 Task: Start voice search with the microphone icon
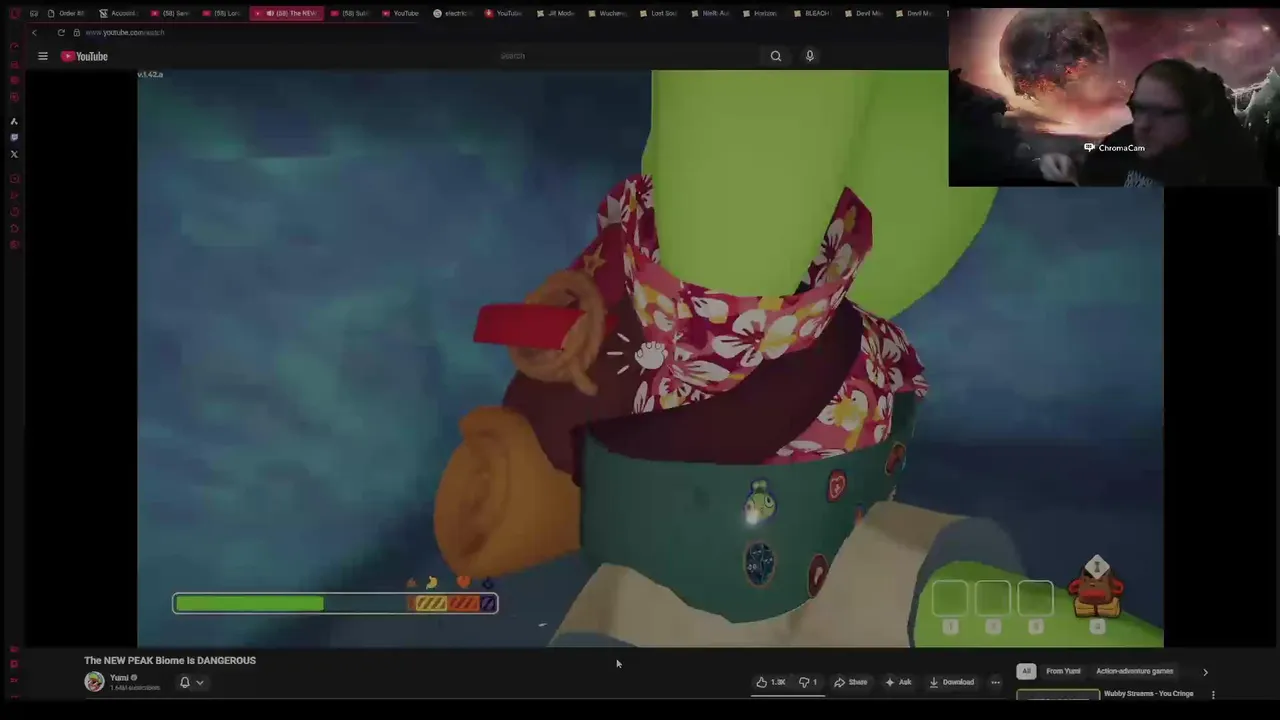tap(810, 56)
